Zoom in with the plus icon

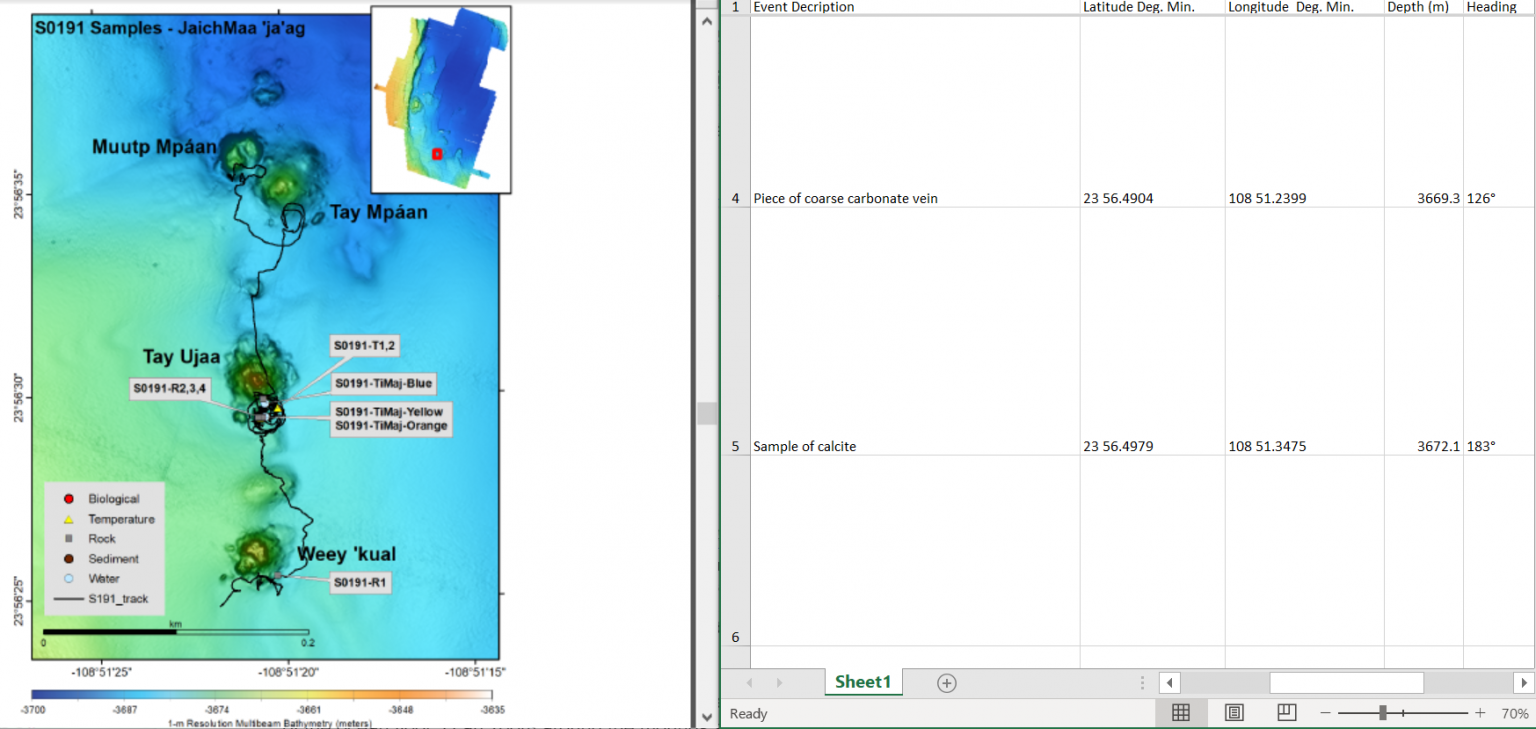tap(1480, 713)
